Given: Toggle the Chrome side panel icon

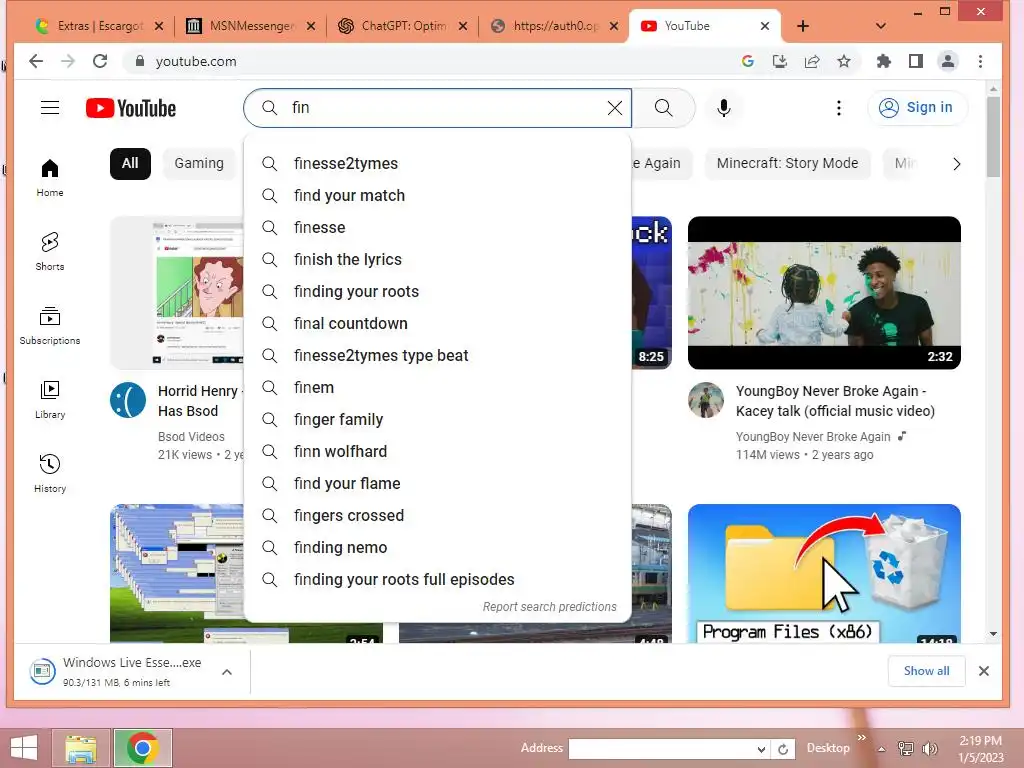Looking at the screenshot, I should 916,61.
